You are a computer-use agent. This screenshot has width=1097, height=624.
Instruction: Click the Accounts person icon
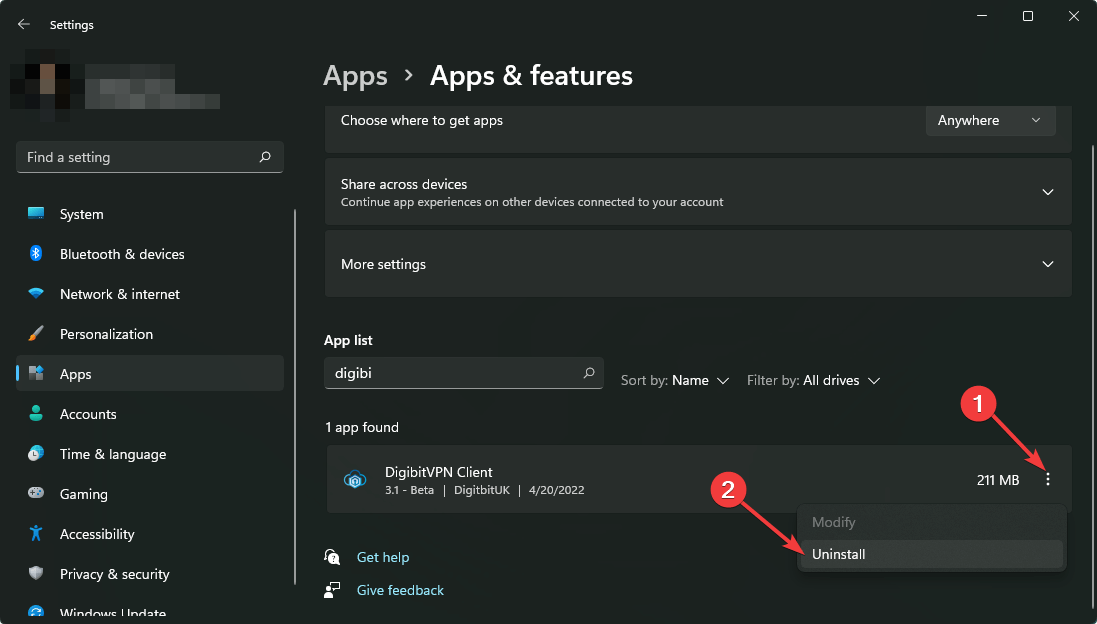[37, 414]
